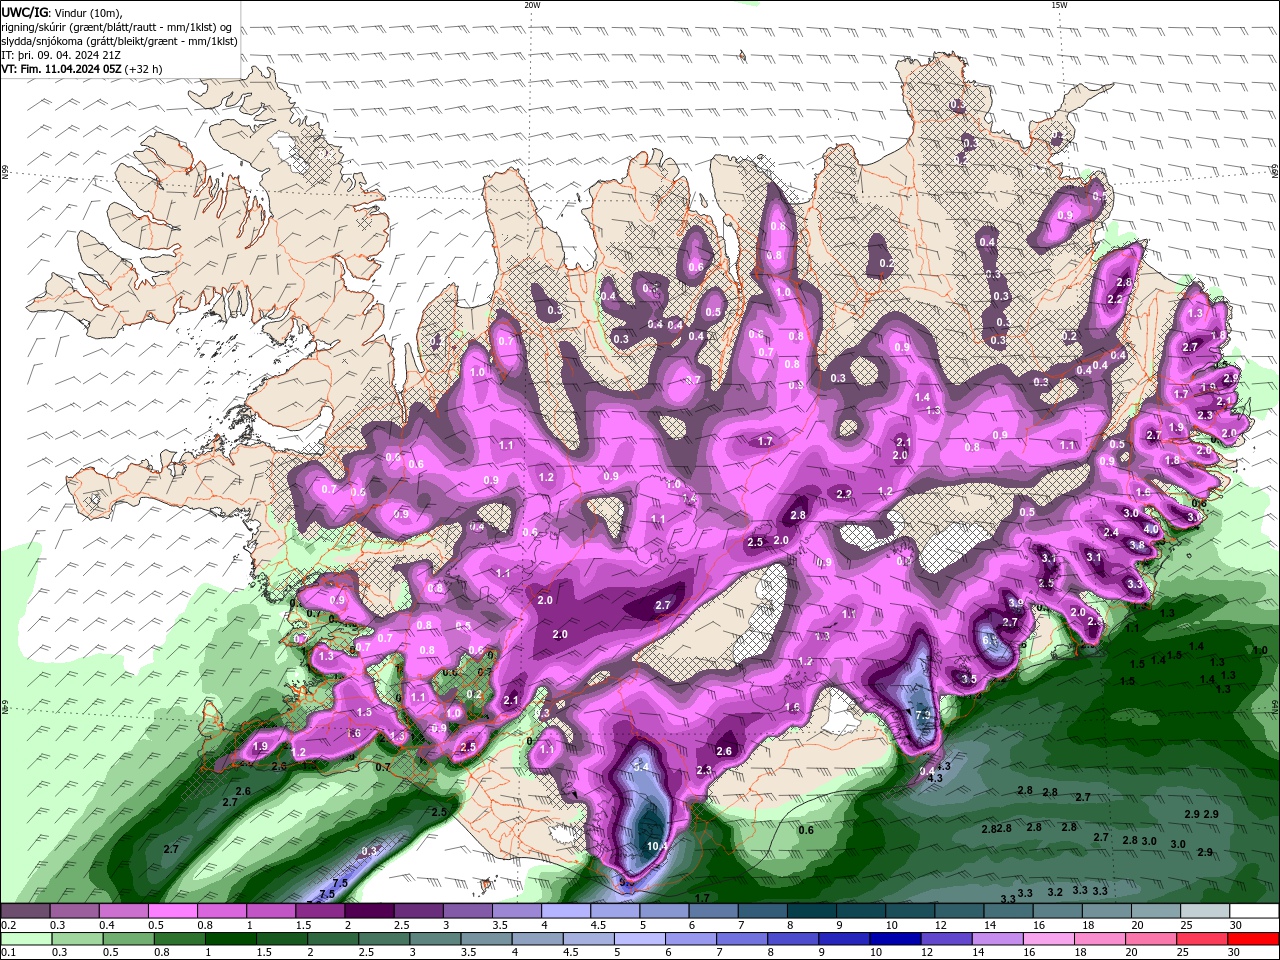Click the 'IT: þri. 09. 04. 2024 21Z' line
1280x960 pixels.
(x=61, y=55)
